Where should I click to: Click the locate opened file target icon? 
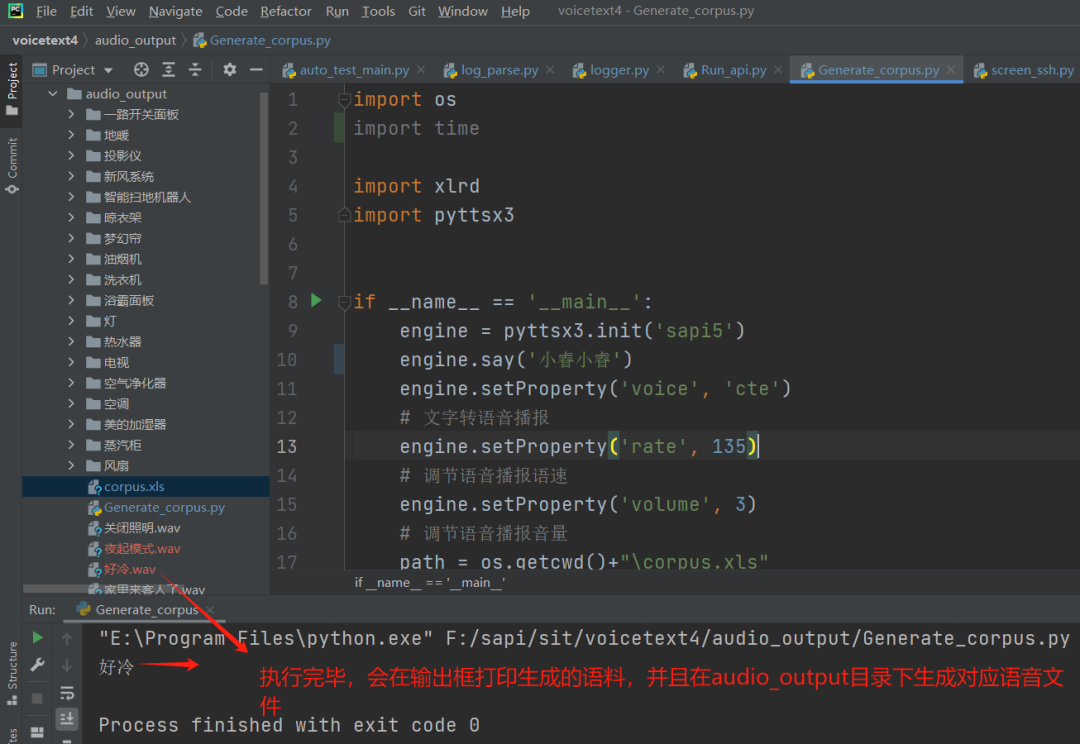click(141, 70)
